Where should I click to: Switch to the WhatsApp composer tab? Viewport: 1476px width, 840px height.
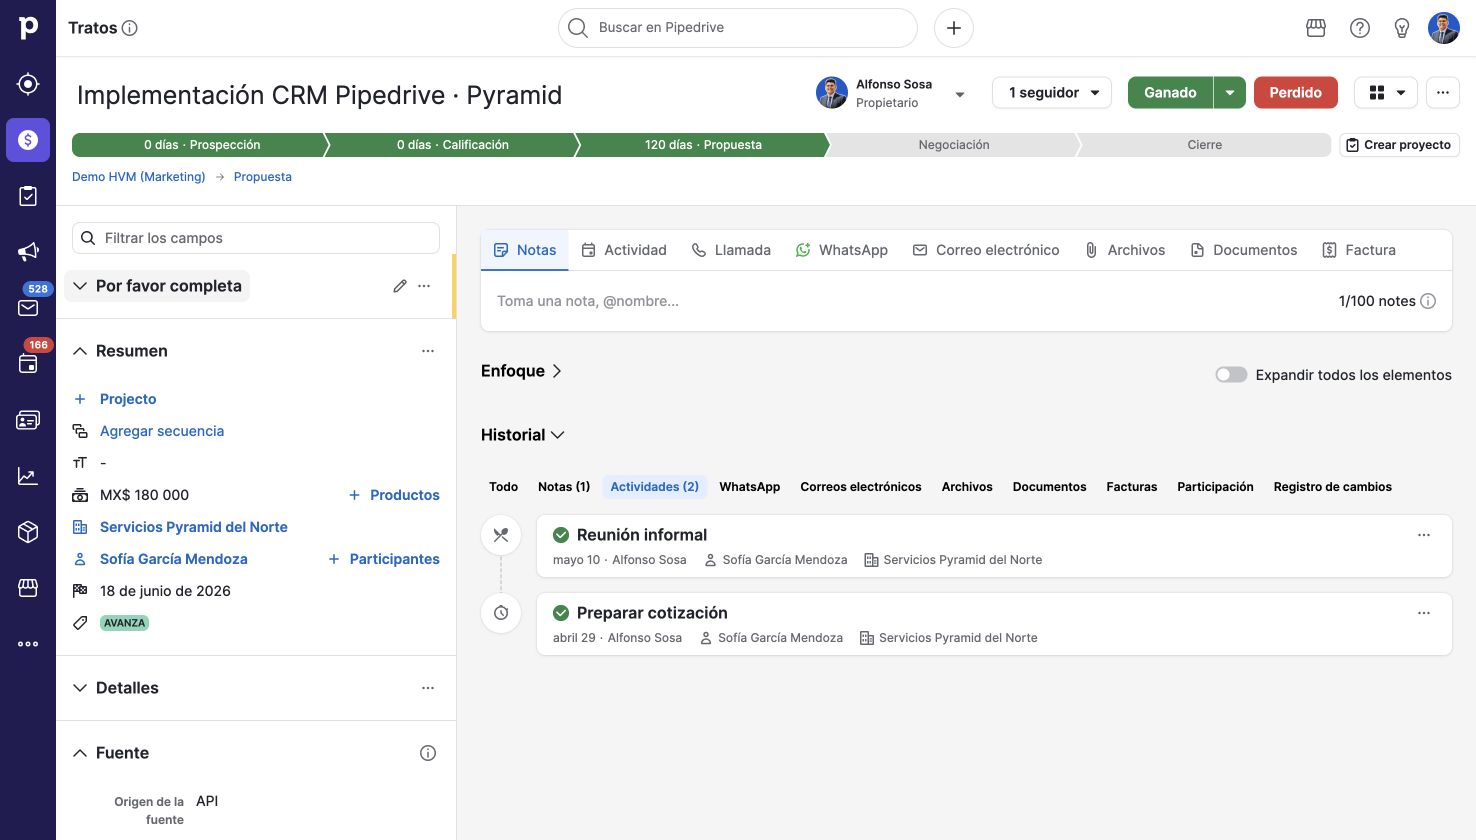(x=842, y=250)
